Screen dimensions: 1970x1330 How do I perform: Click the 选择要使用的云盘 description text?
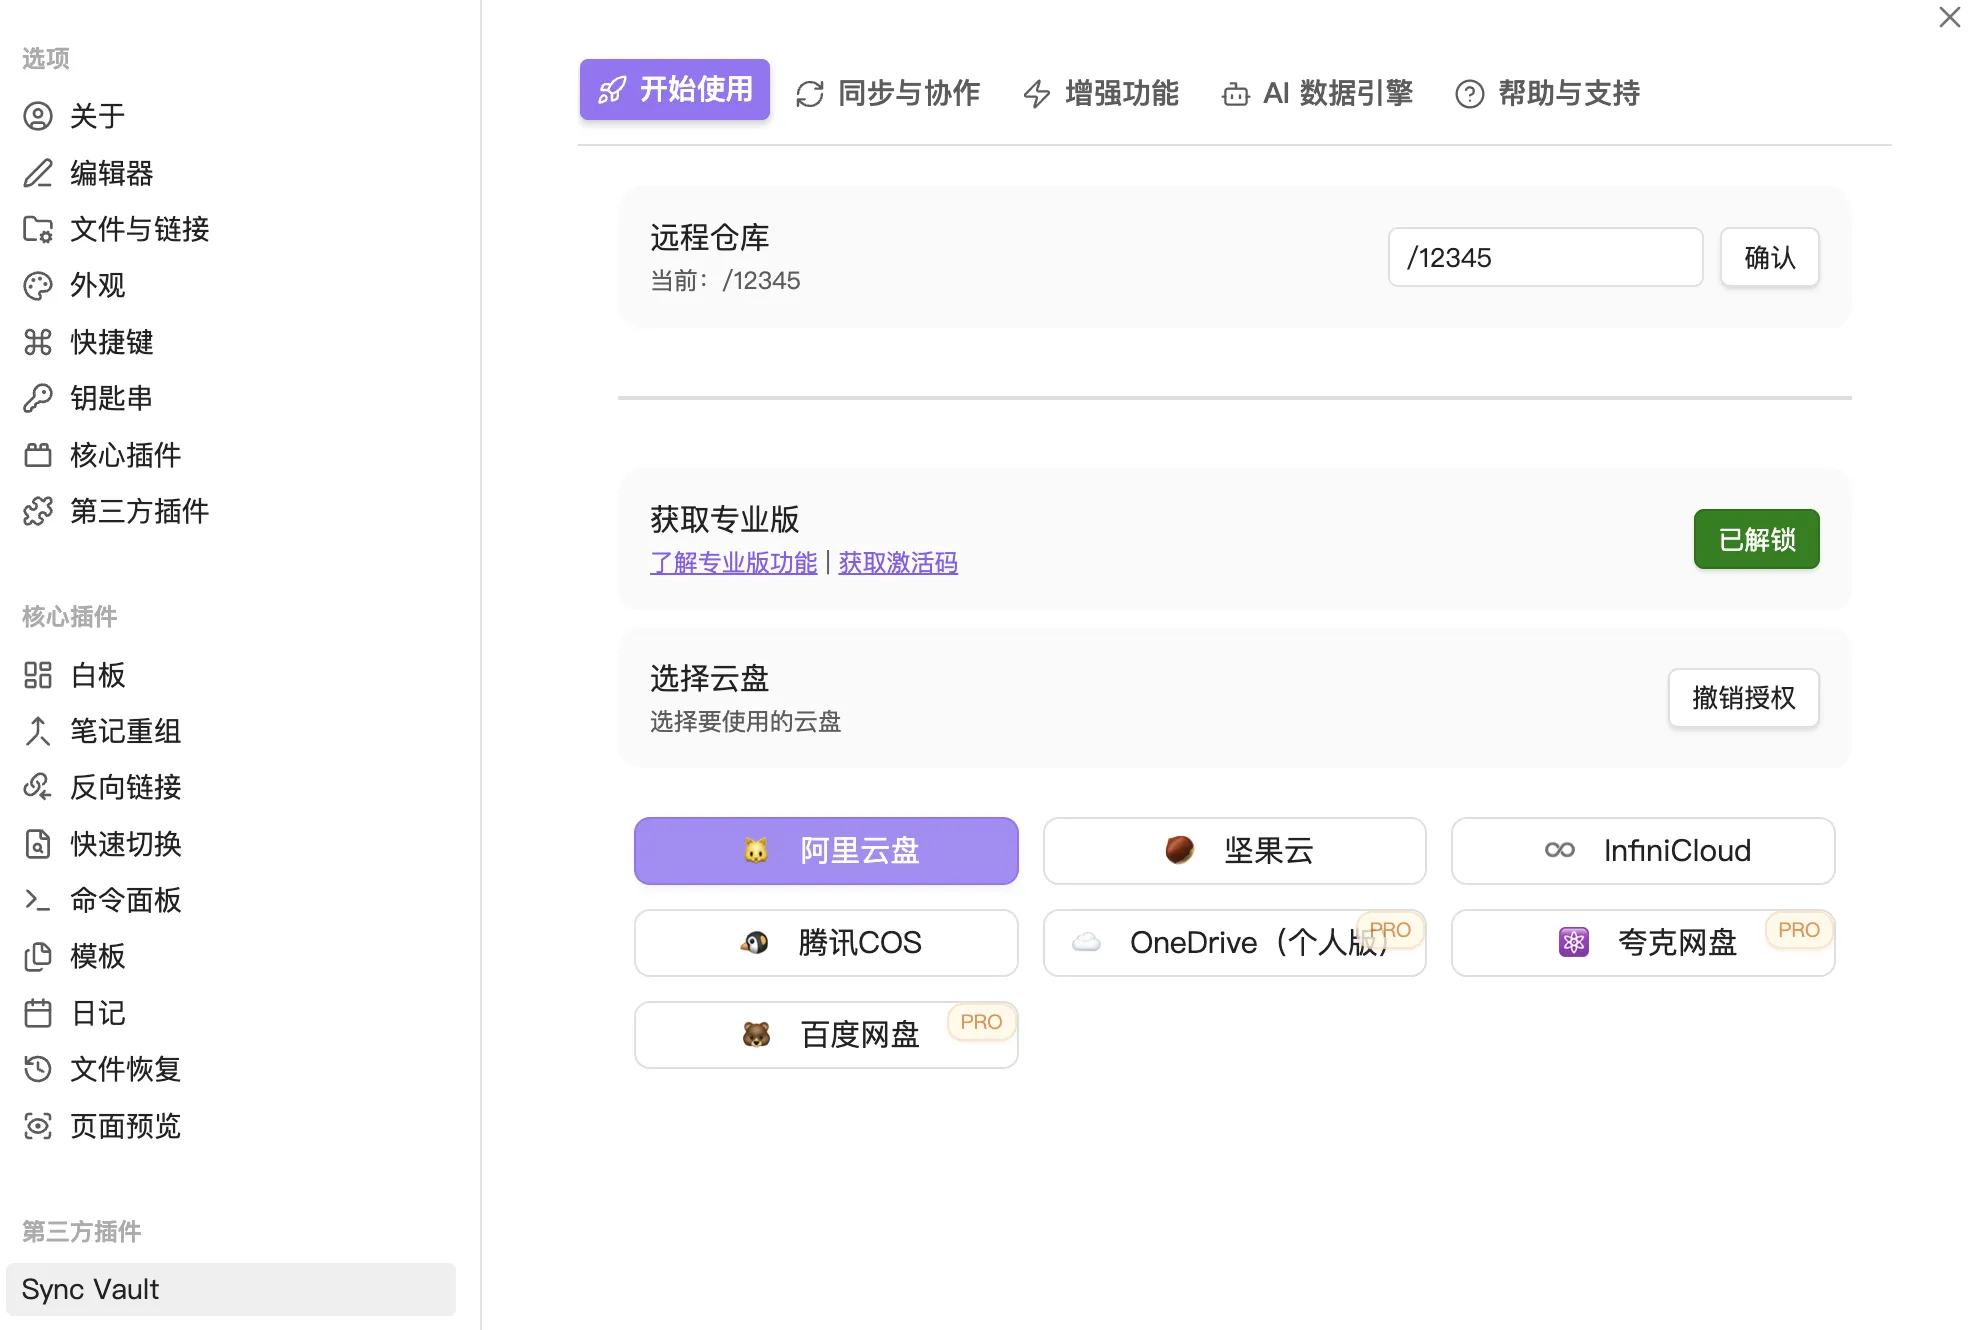pyautogui.click(x=746, y=722)
